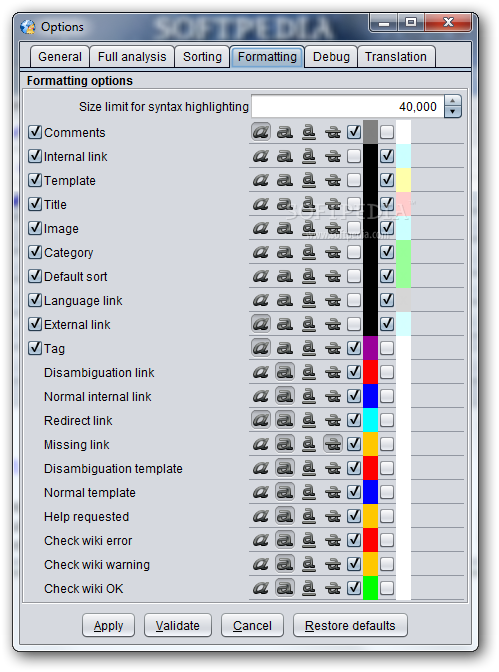Click the size limit value field
The image size is (499, 672).
[348, 106]
